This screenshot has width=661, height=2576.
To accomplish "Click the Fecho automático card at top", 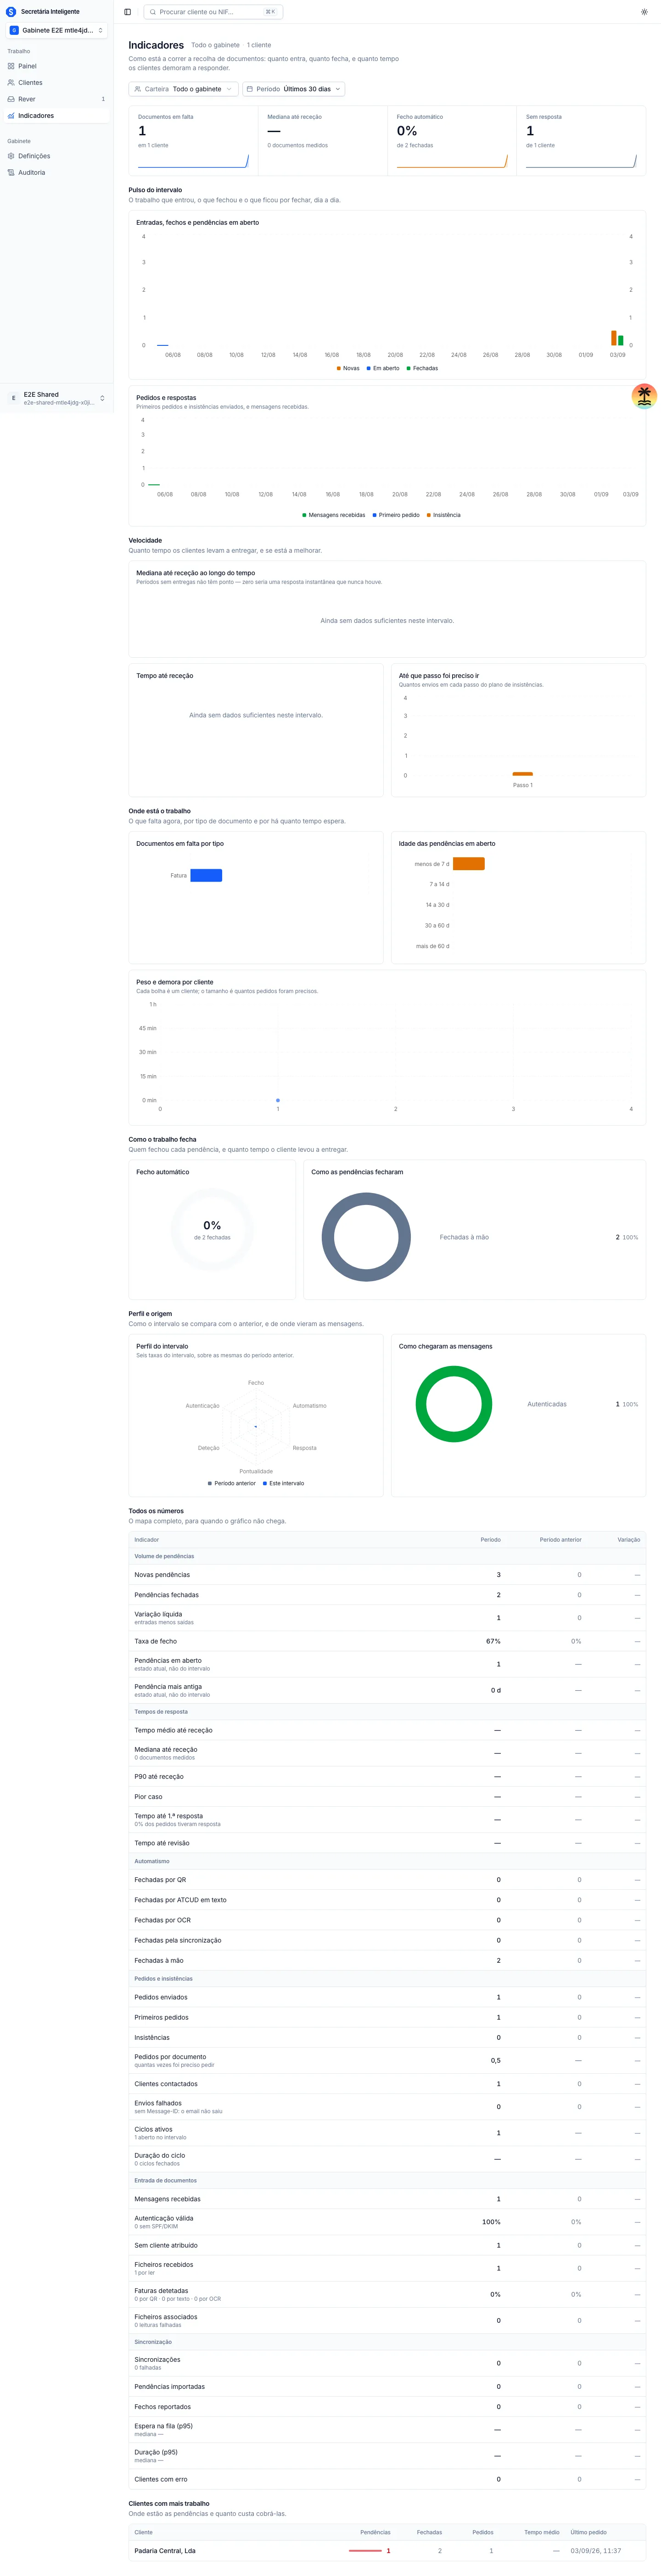I will coord(452,141).
